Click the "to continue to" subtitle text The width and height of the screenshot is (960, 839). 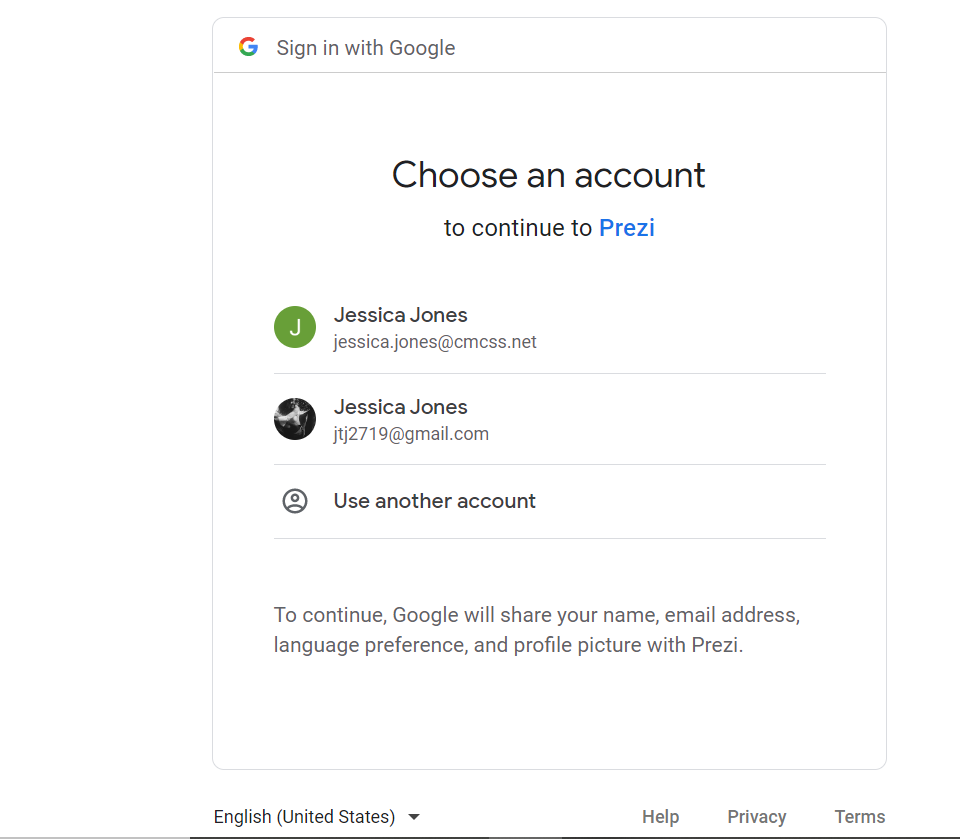click(x=518, y=228)
